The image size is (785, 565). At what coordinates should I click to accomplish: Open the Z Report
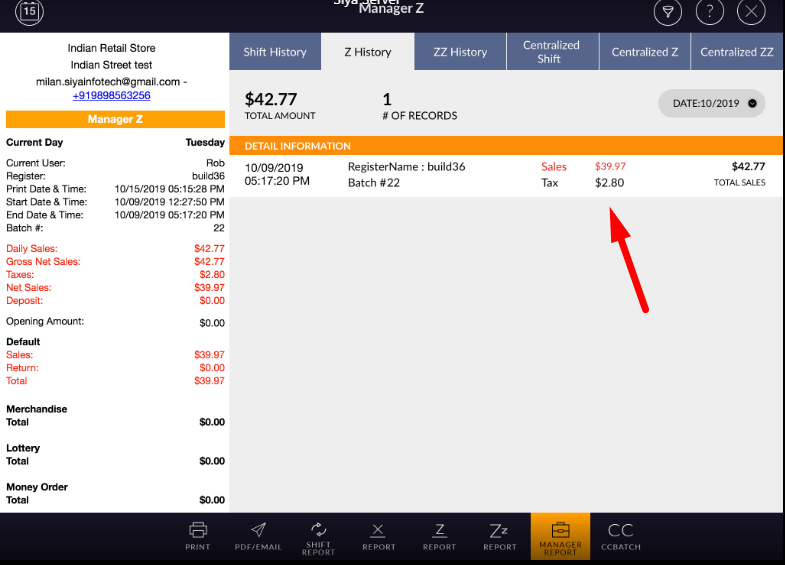click(439, 535)
